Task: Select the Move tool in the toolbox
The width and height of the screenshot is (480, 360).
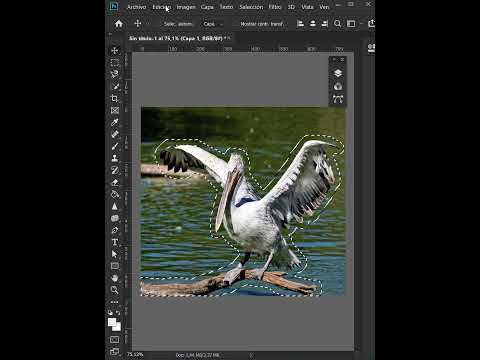Action: click(x=115, y=50)
